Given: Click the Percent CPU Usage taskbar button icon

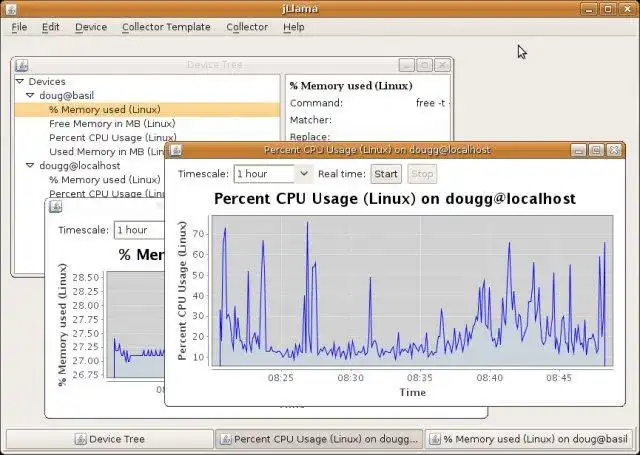Looking at the screenshot, I should click(x=225, y=439).
